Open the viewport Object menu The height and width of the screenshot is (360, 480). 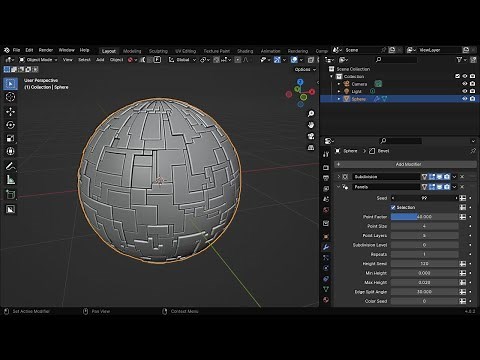[x=117, y=60]
